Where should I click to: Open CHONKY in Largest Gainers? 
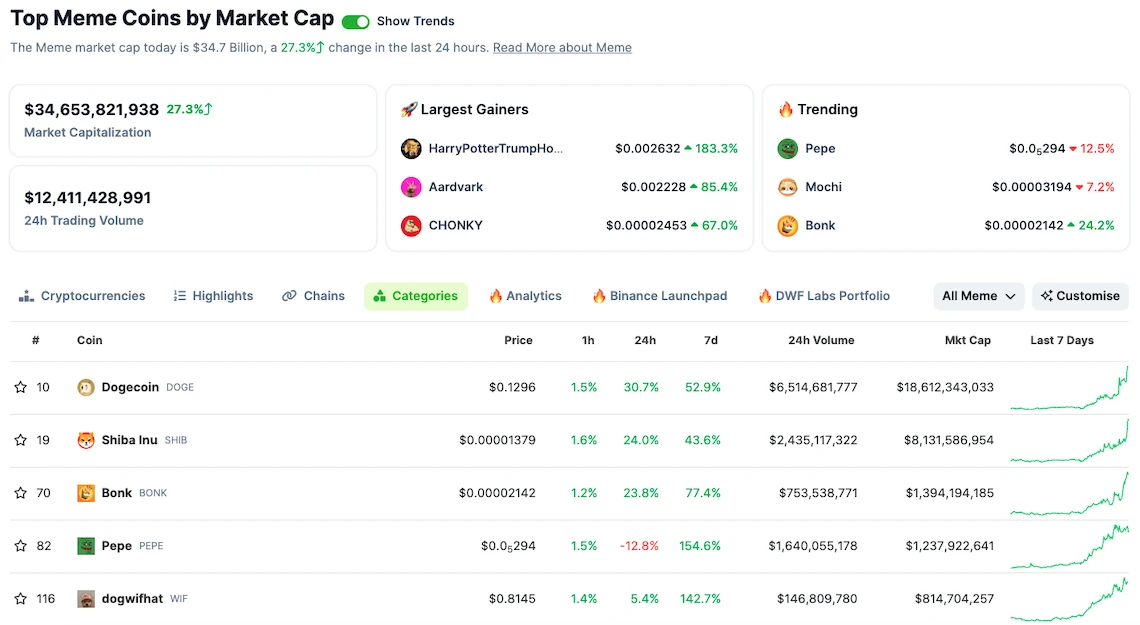pos(456,225)
